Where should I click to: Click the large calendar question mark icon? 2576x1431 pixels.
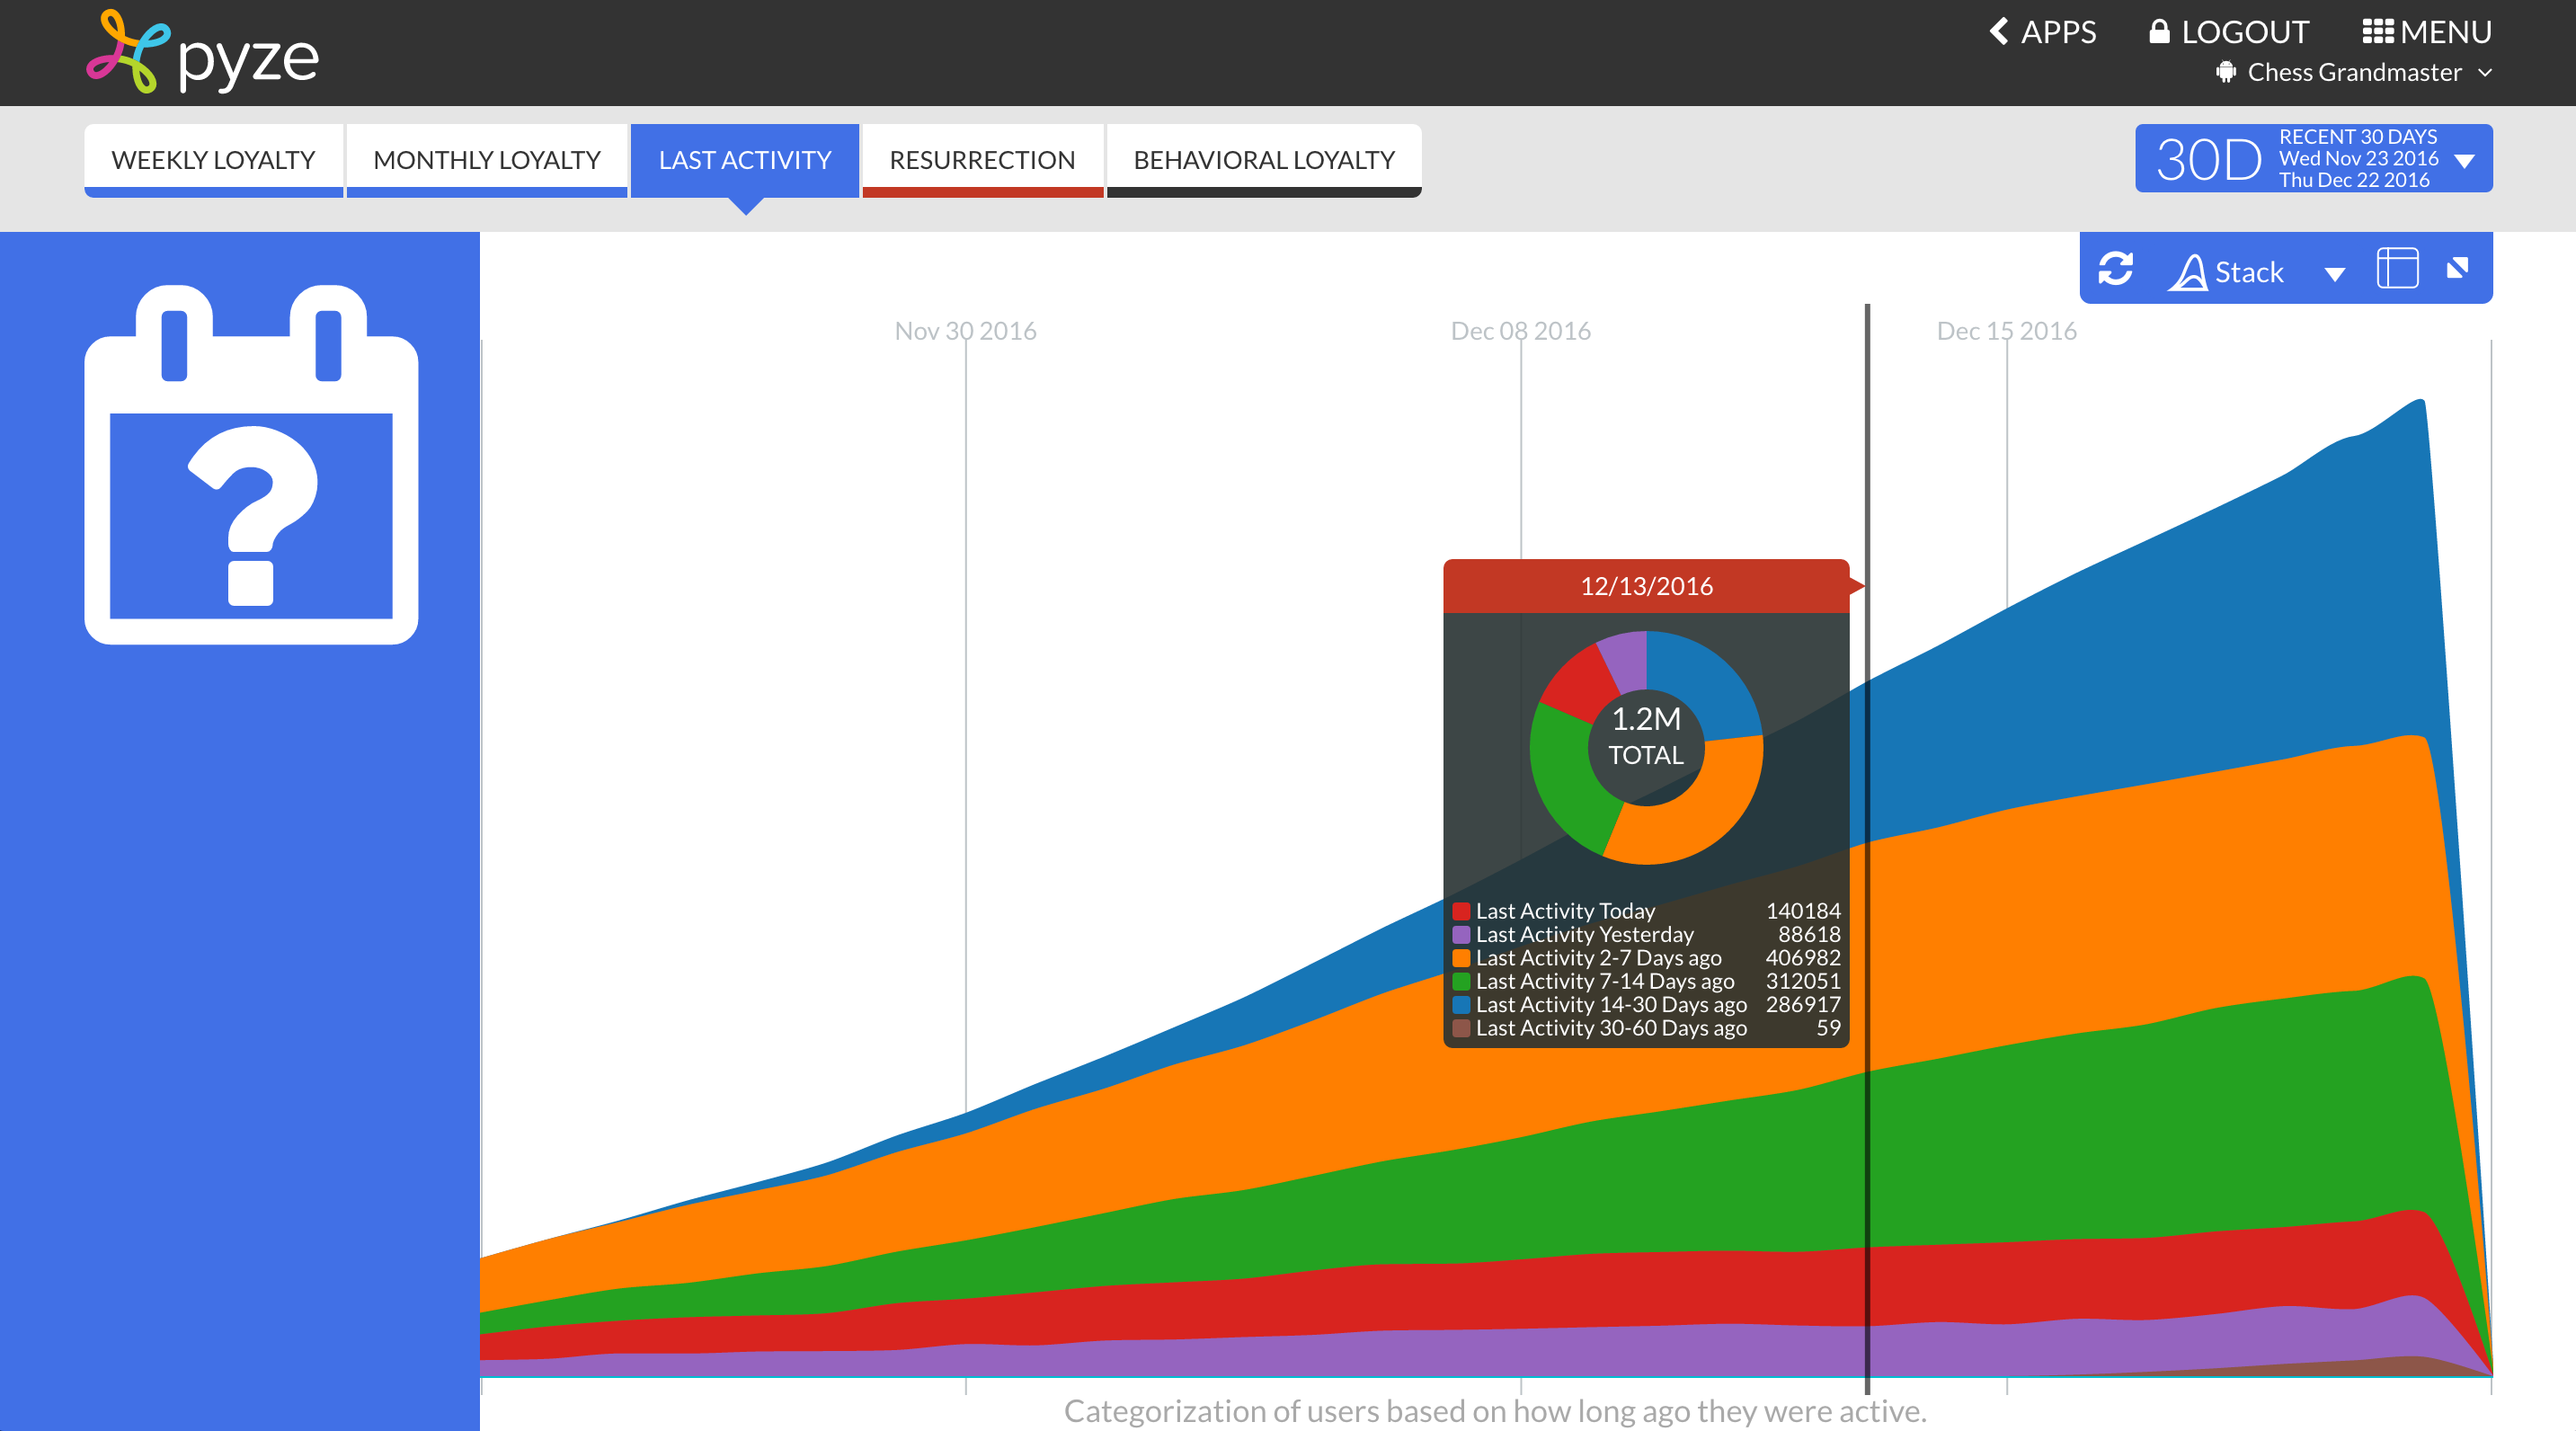click(251, 466)
